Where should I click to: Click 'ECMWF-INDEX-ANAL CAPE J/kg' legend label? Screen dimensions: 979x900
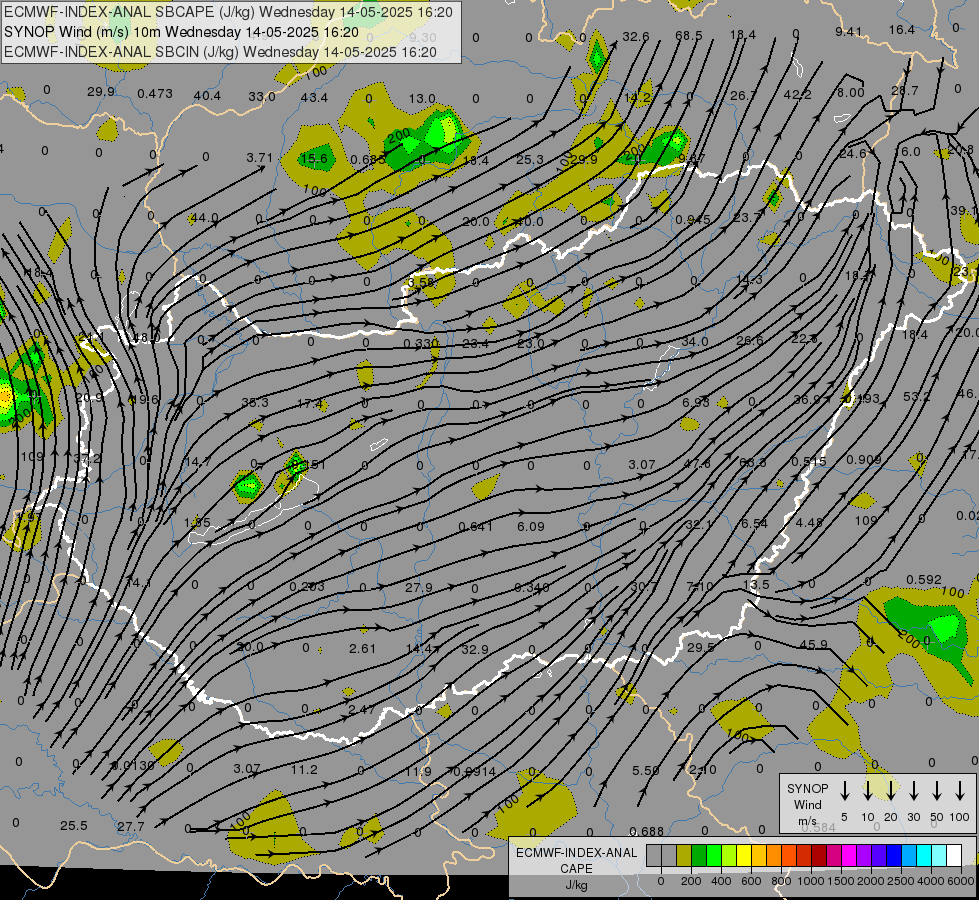(x=576, y=868)
